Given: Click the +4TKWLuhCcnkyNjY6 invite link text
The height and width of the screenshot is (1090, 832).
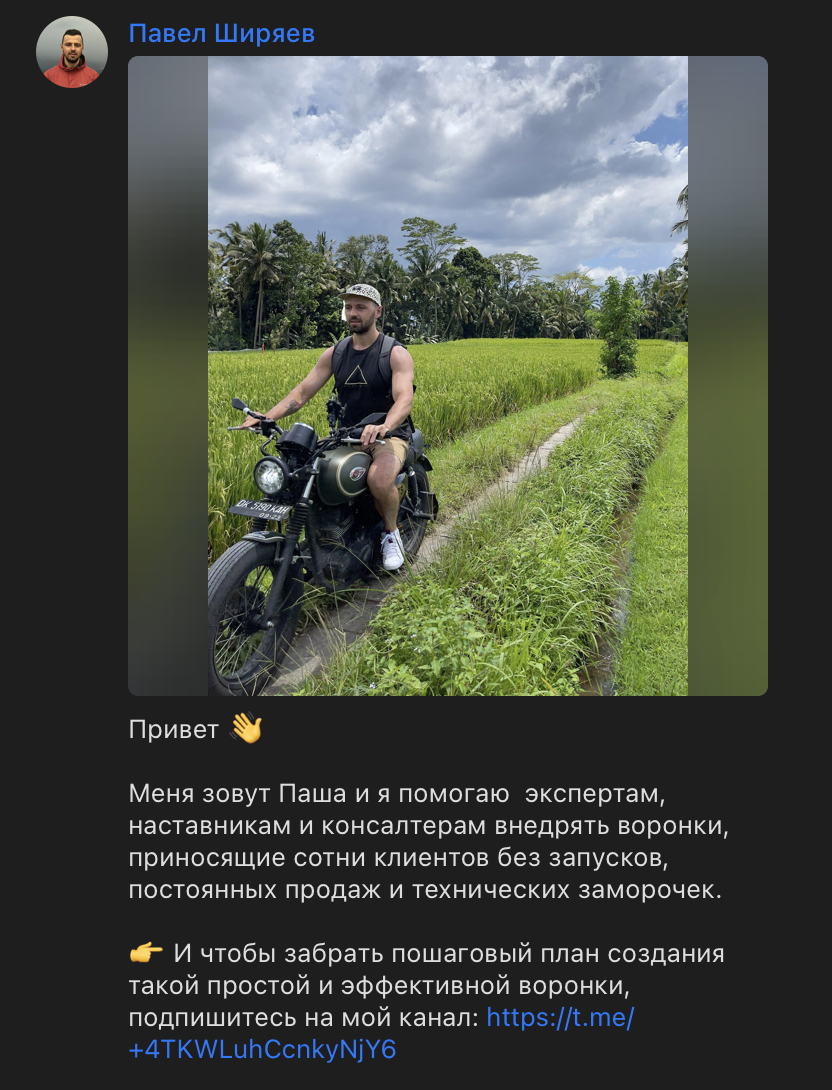Looking at the screenshot, I should point(262,1049).
